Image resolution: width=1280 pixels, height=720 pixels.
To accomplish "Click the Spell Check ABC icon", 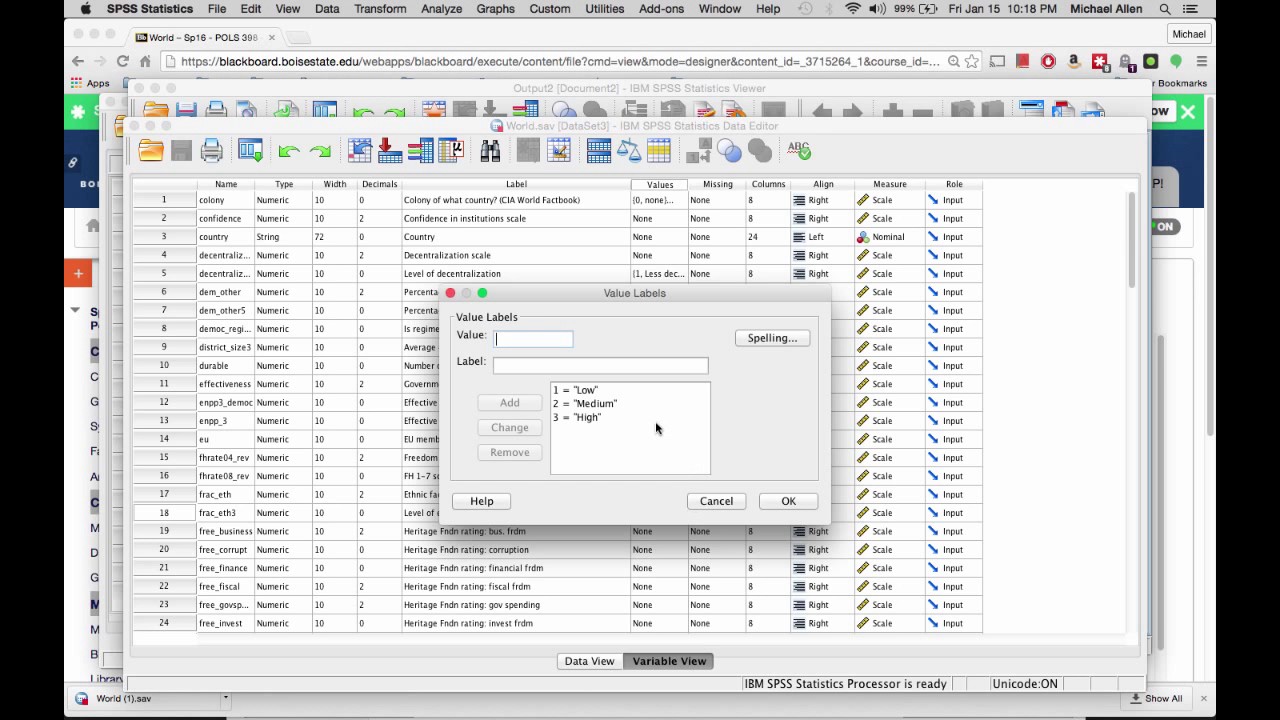I will click(798, 150).
